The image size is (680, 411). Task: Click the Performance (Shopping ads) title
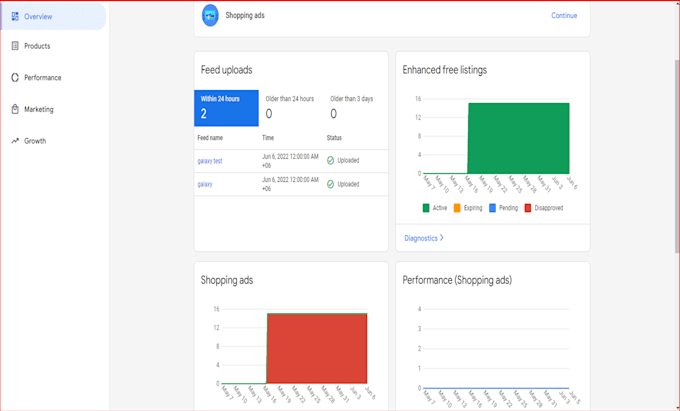(457, 280)
